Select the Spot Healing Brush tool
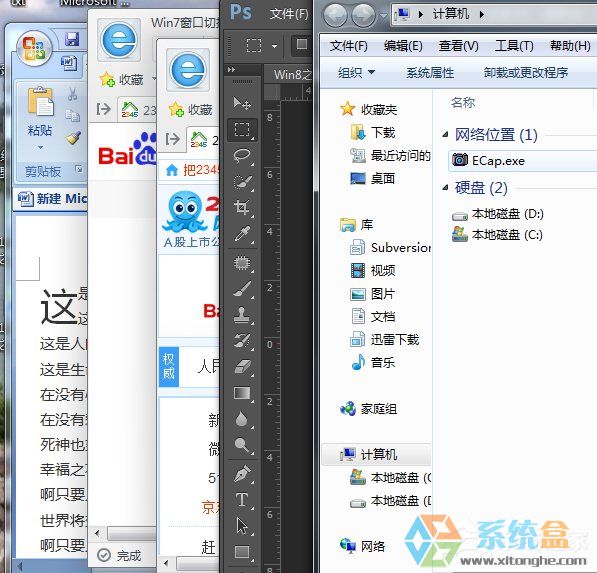597x573 pixels. pos(242,263)
